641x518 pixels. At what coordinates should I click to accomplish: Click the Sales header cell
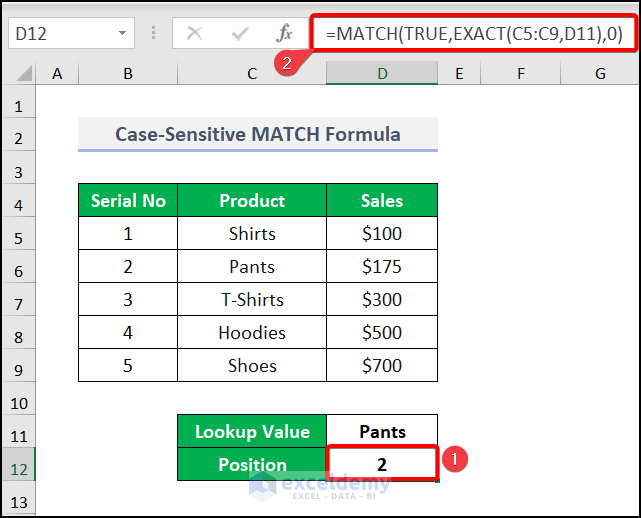(382, 201)
